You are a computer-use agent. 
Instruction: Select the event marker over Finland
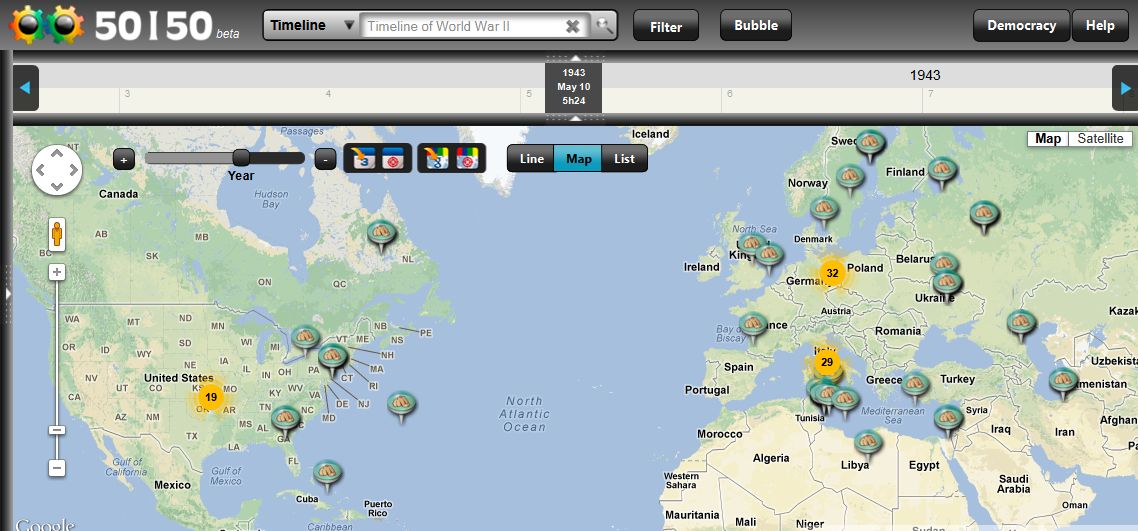click(x=942, y=170)
